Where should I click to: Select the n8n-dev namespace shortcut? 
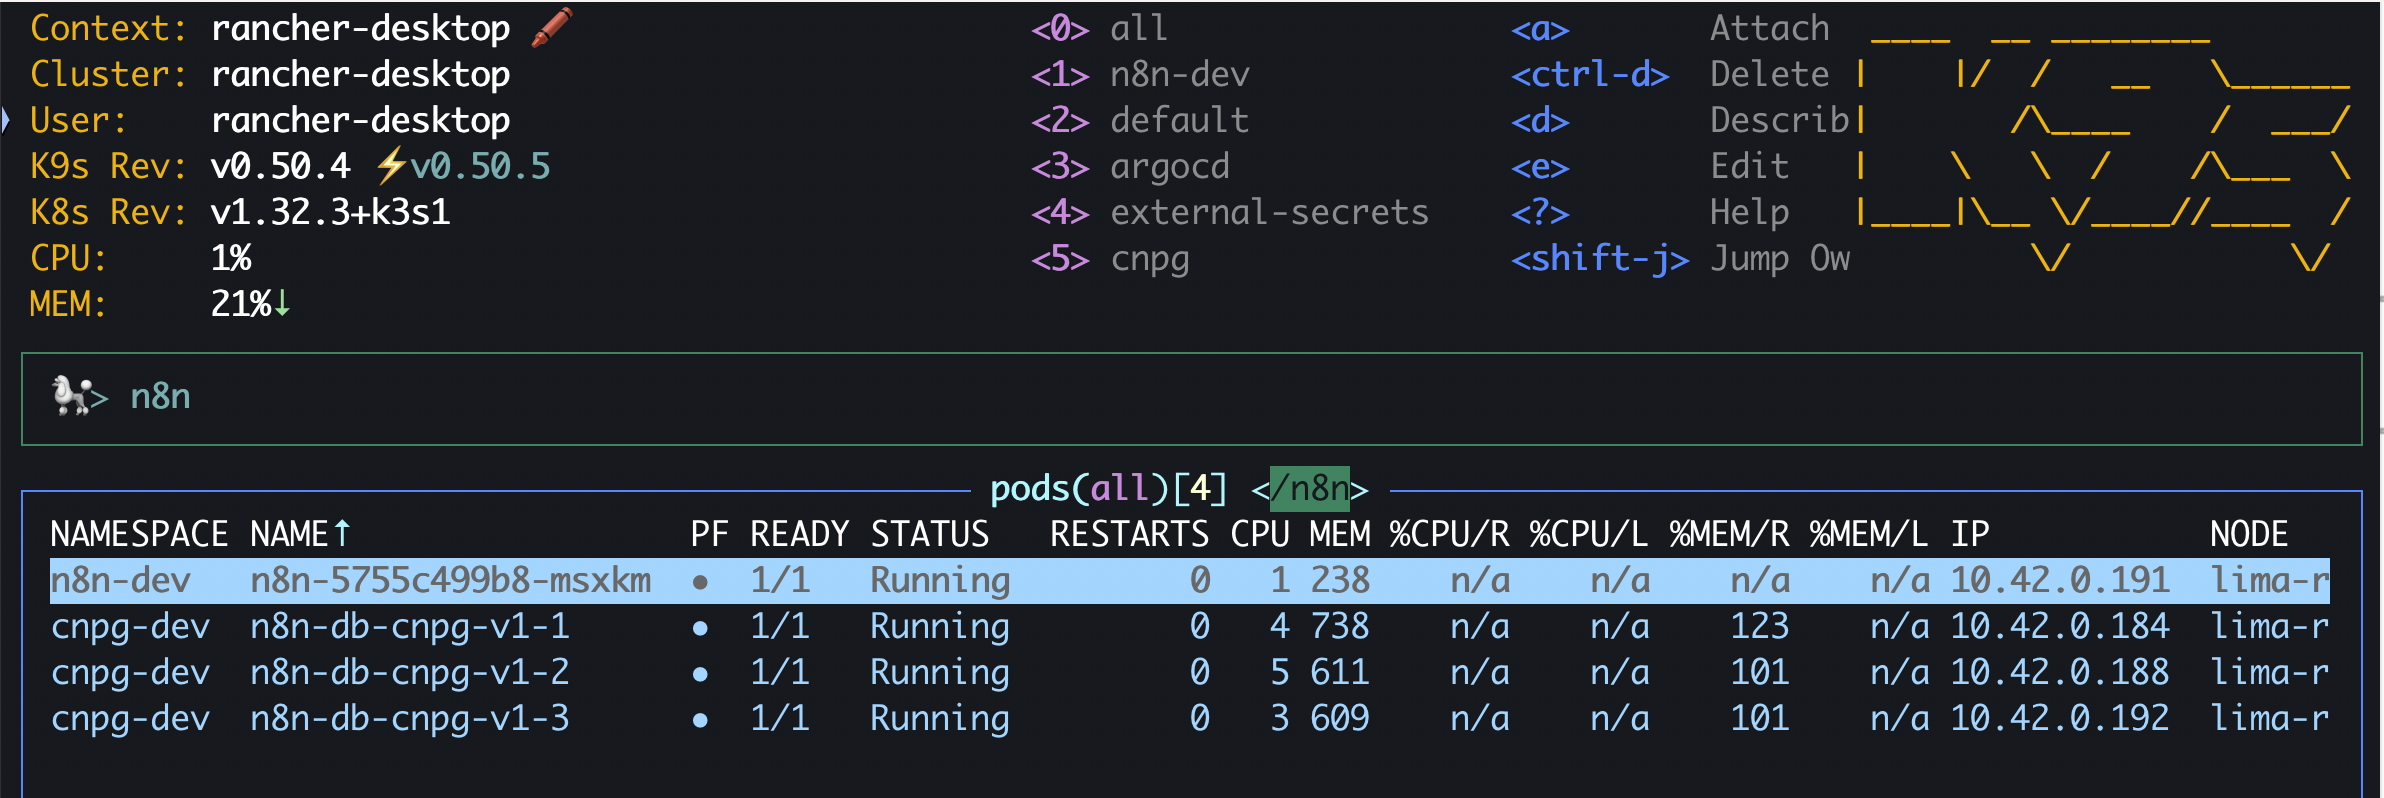(1140, 74)
